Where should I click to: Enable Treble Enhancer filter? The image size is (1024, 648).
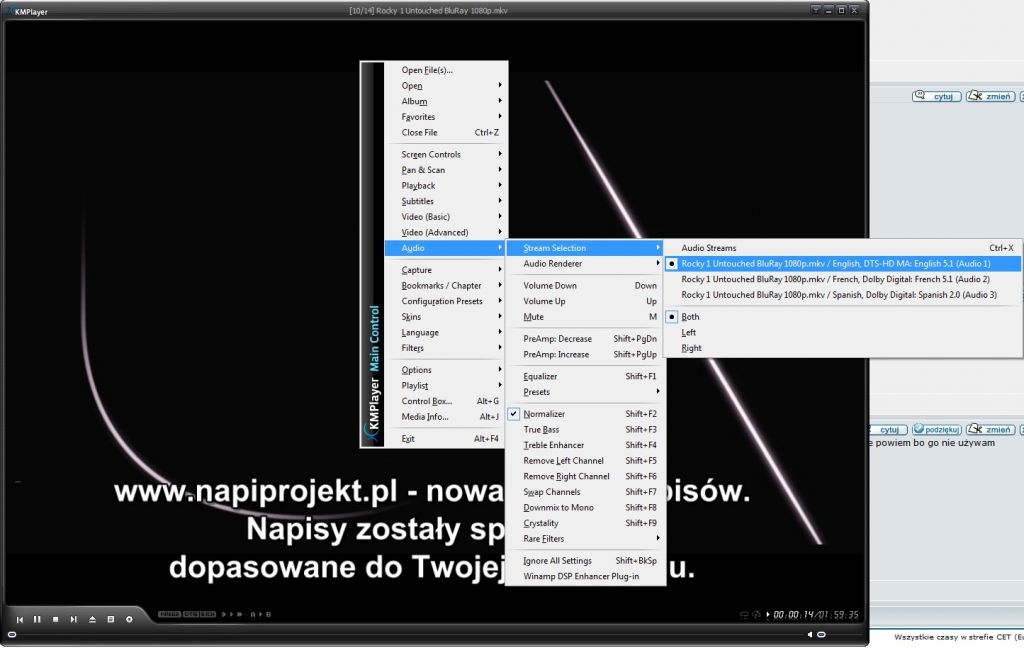[x=585, y=445]
